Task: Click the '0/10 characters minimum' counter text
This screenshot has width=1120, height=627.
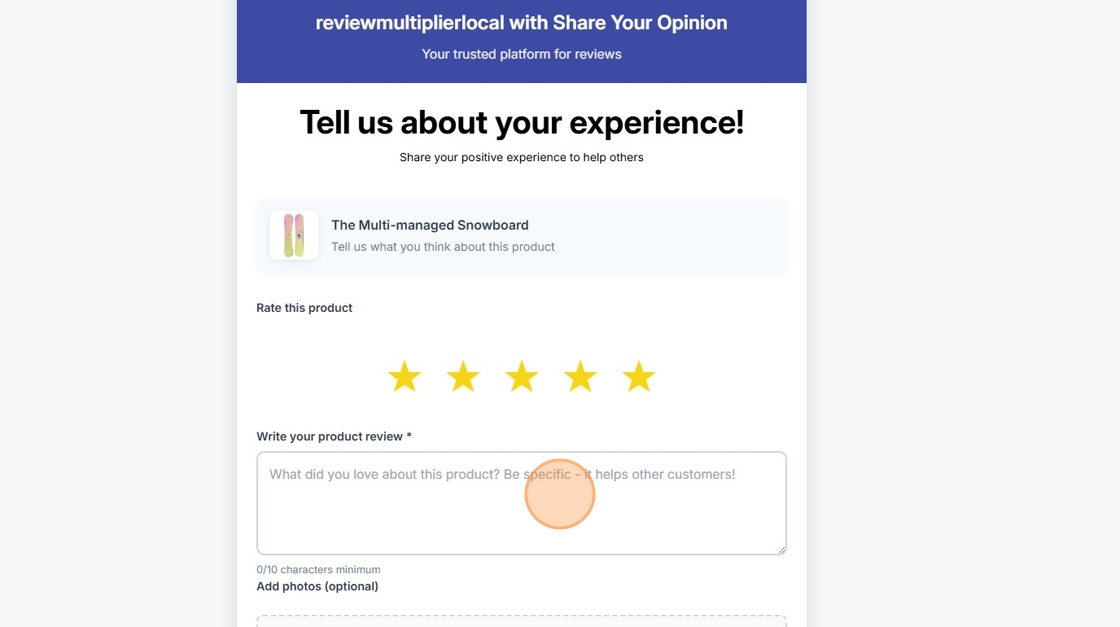Action: click(x=318, y=569)
